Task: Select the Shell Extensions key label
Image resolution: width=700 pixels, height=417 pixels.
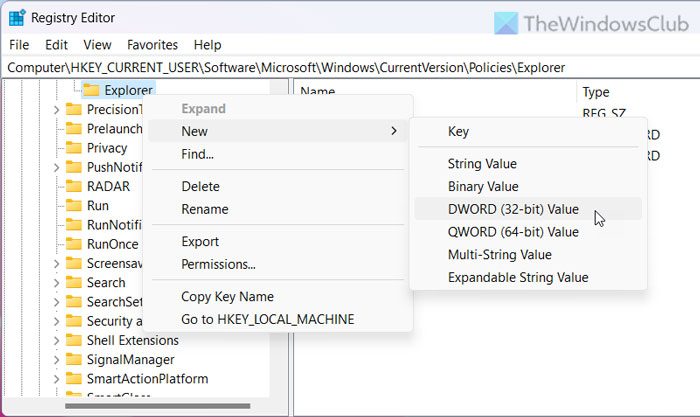Action: [133, 340]
